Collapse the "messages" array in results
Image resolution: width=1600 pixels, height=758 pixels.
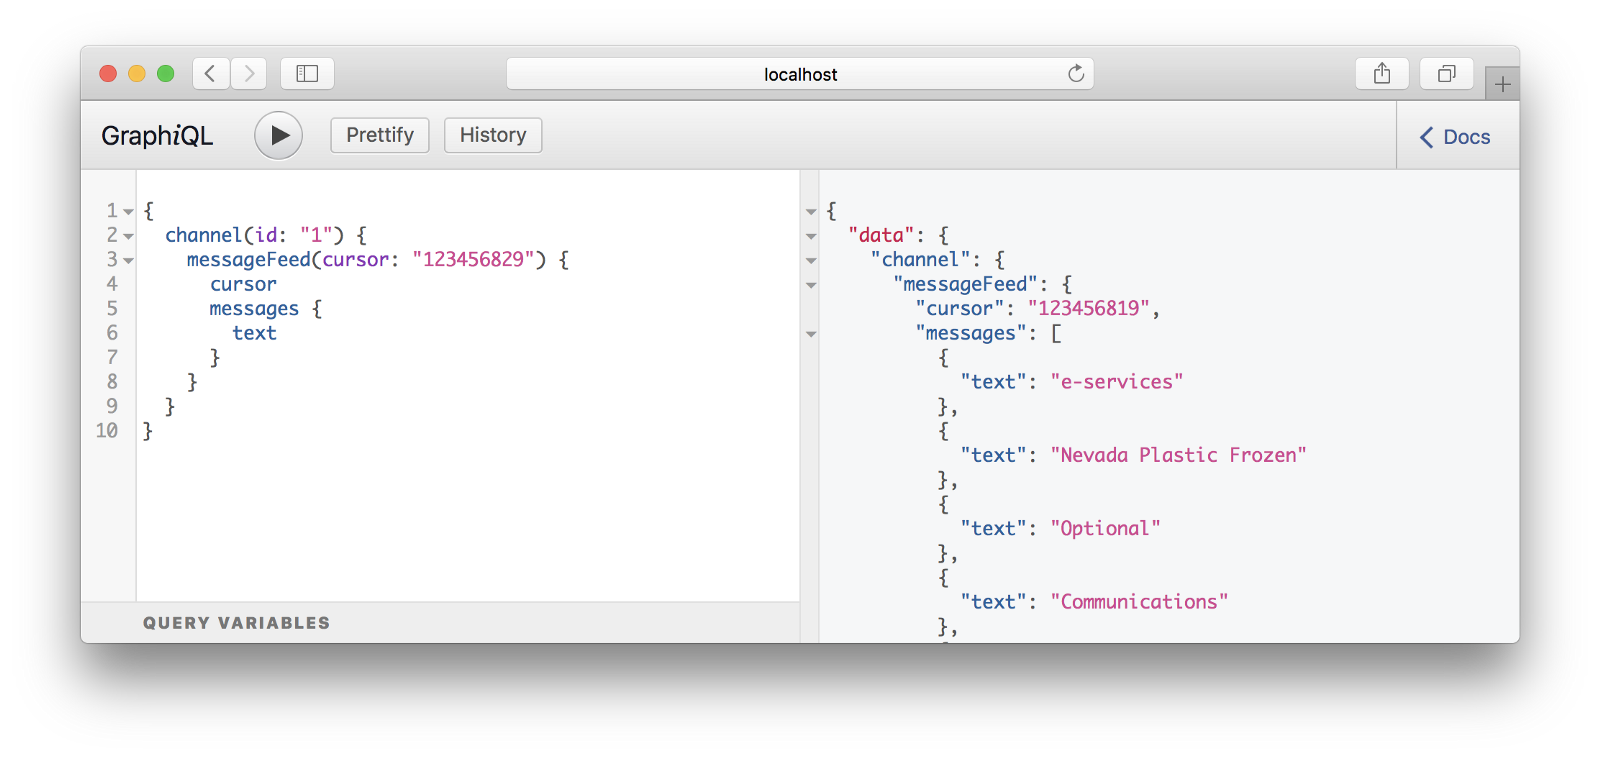811,334
